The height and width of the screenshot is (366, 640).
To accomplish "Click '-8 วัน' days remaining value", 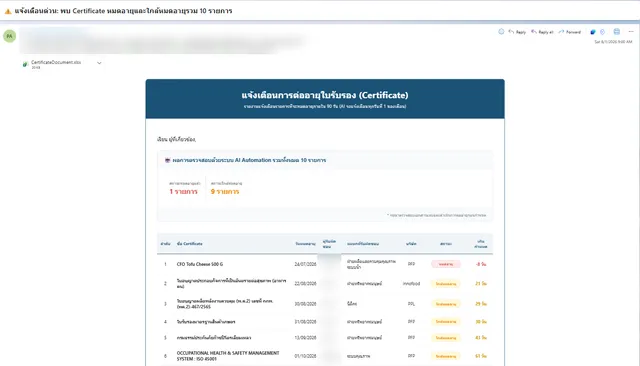I will (x=480, y=264).
